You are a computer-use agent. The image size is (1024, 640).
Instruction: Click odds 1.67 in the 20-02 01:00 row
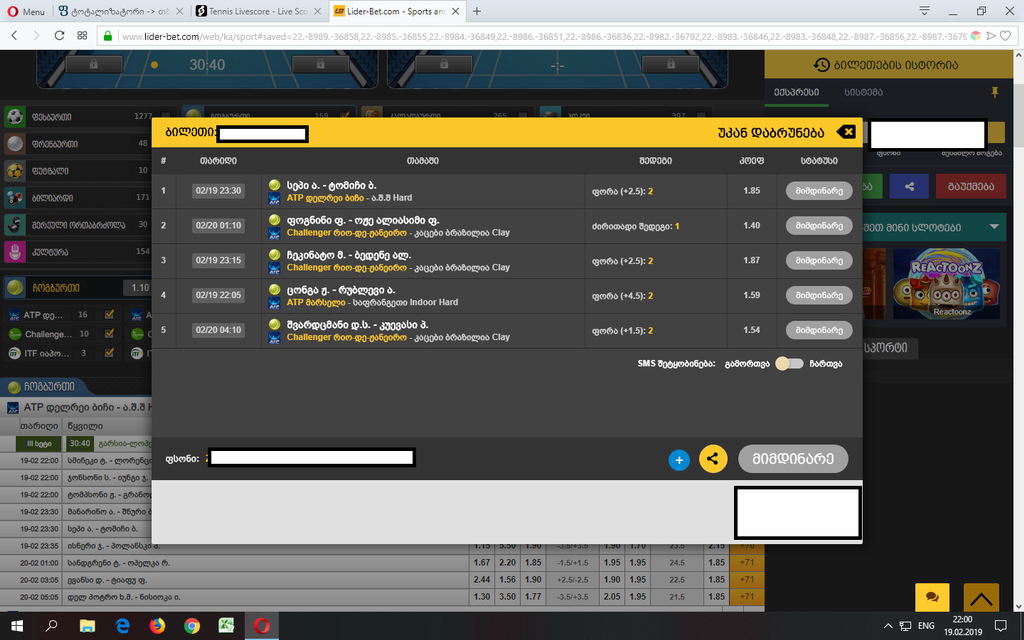482,562
